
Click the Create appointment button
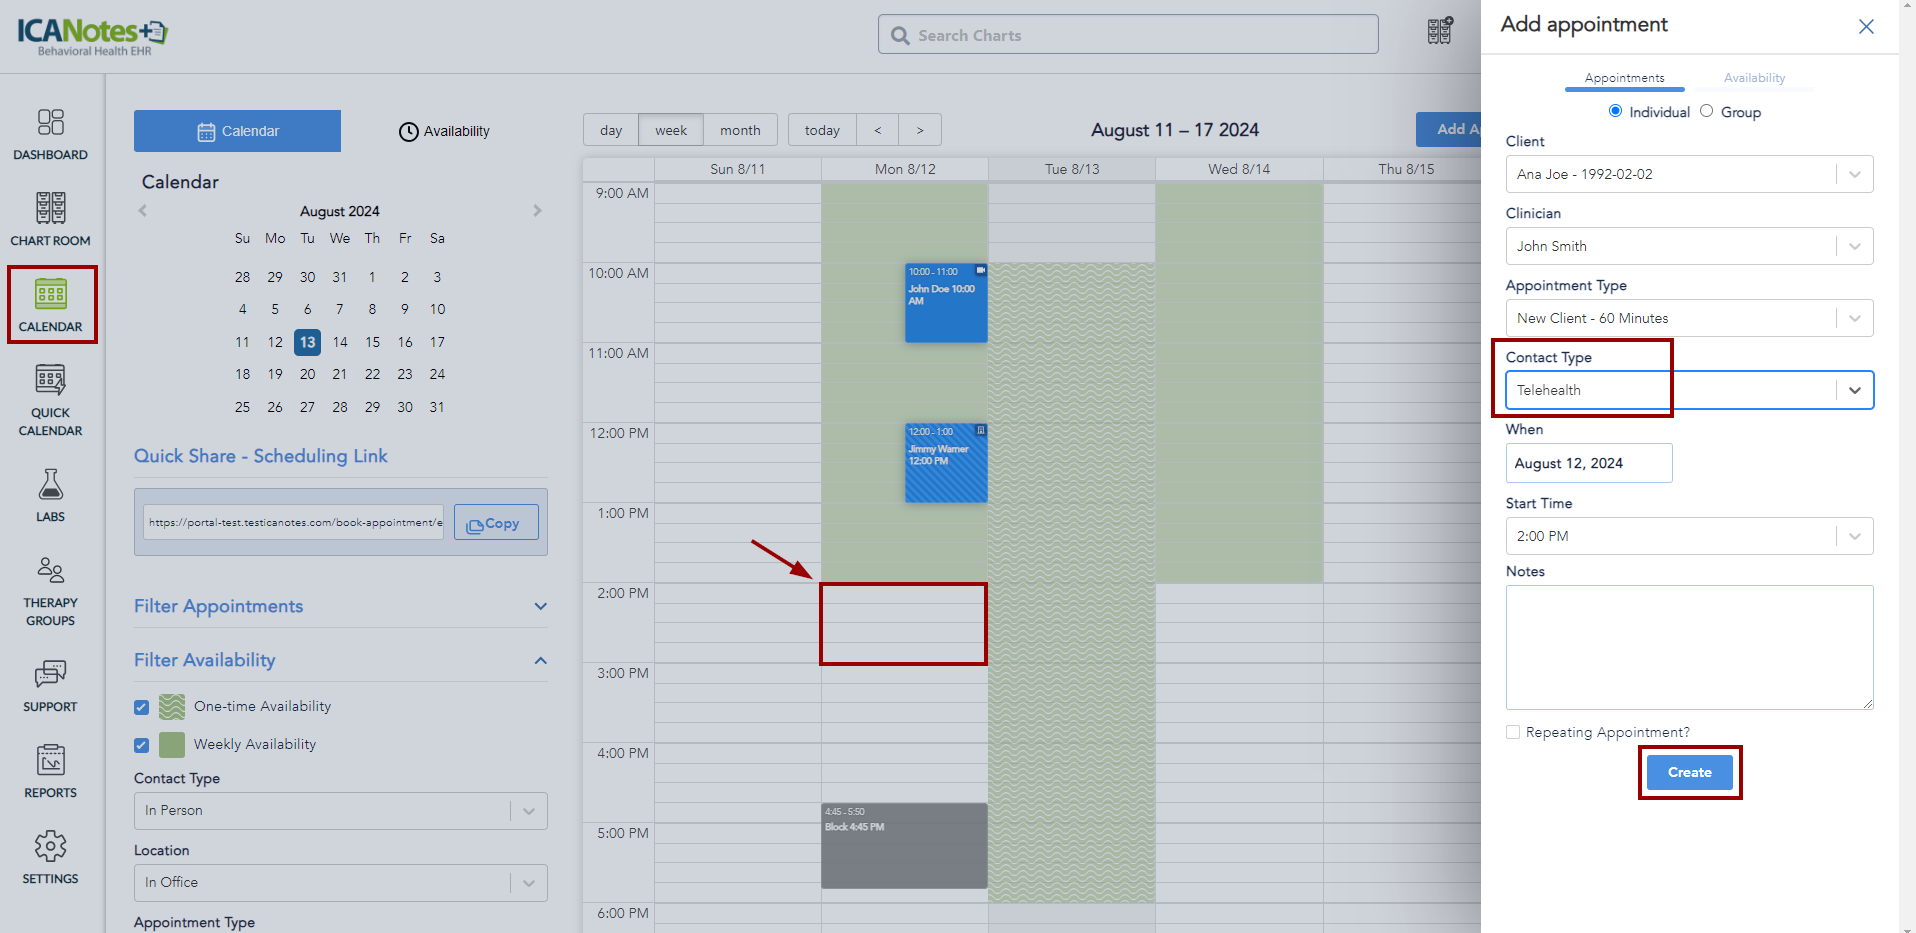[x=1689, y=772]
